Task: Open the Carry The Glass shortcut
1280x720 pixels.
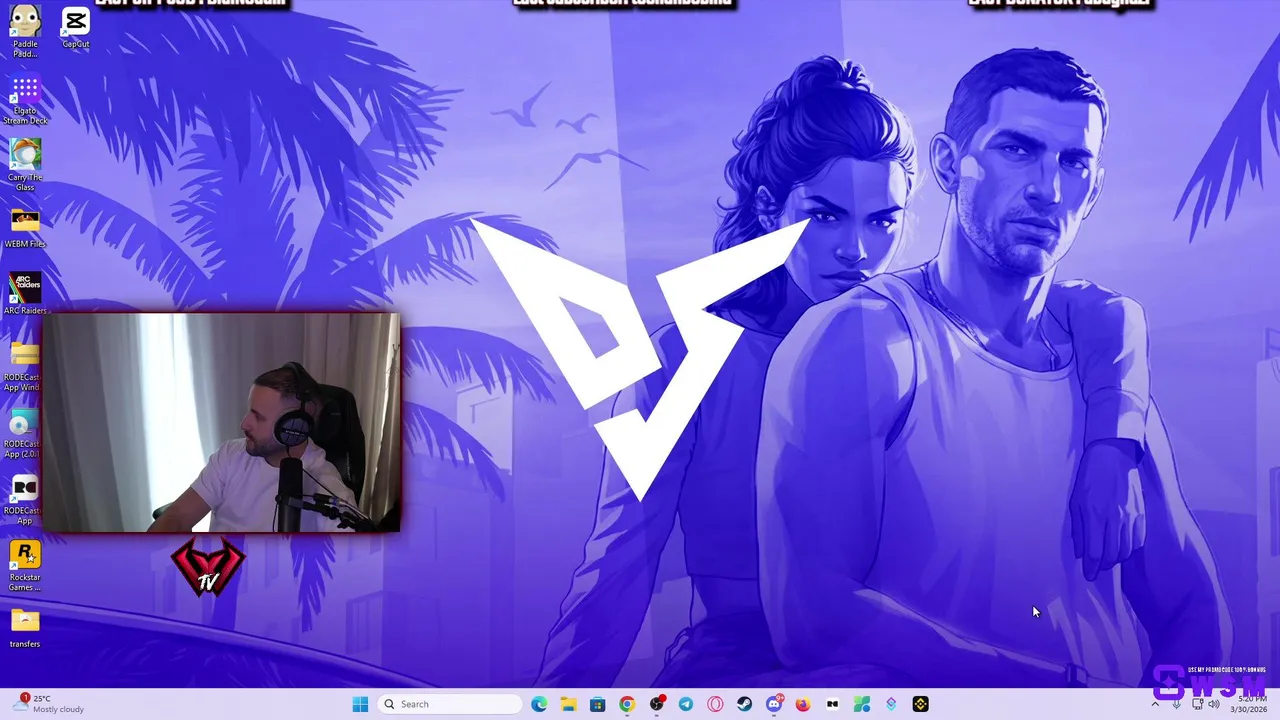Action: click(x=25, y=165)
